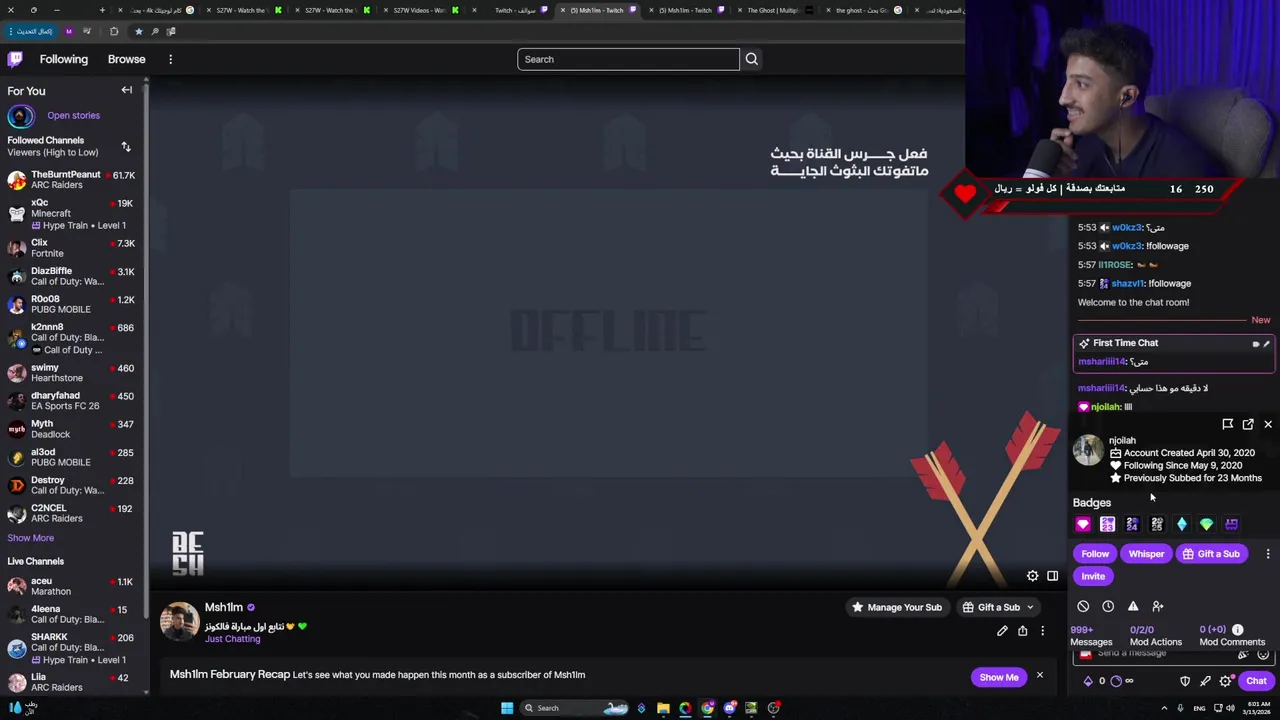Open channel more options three dots

1042,631
